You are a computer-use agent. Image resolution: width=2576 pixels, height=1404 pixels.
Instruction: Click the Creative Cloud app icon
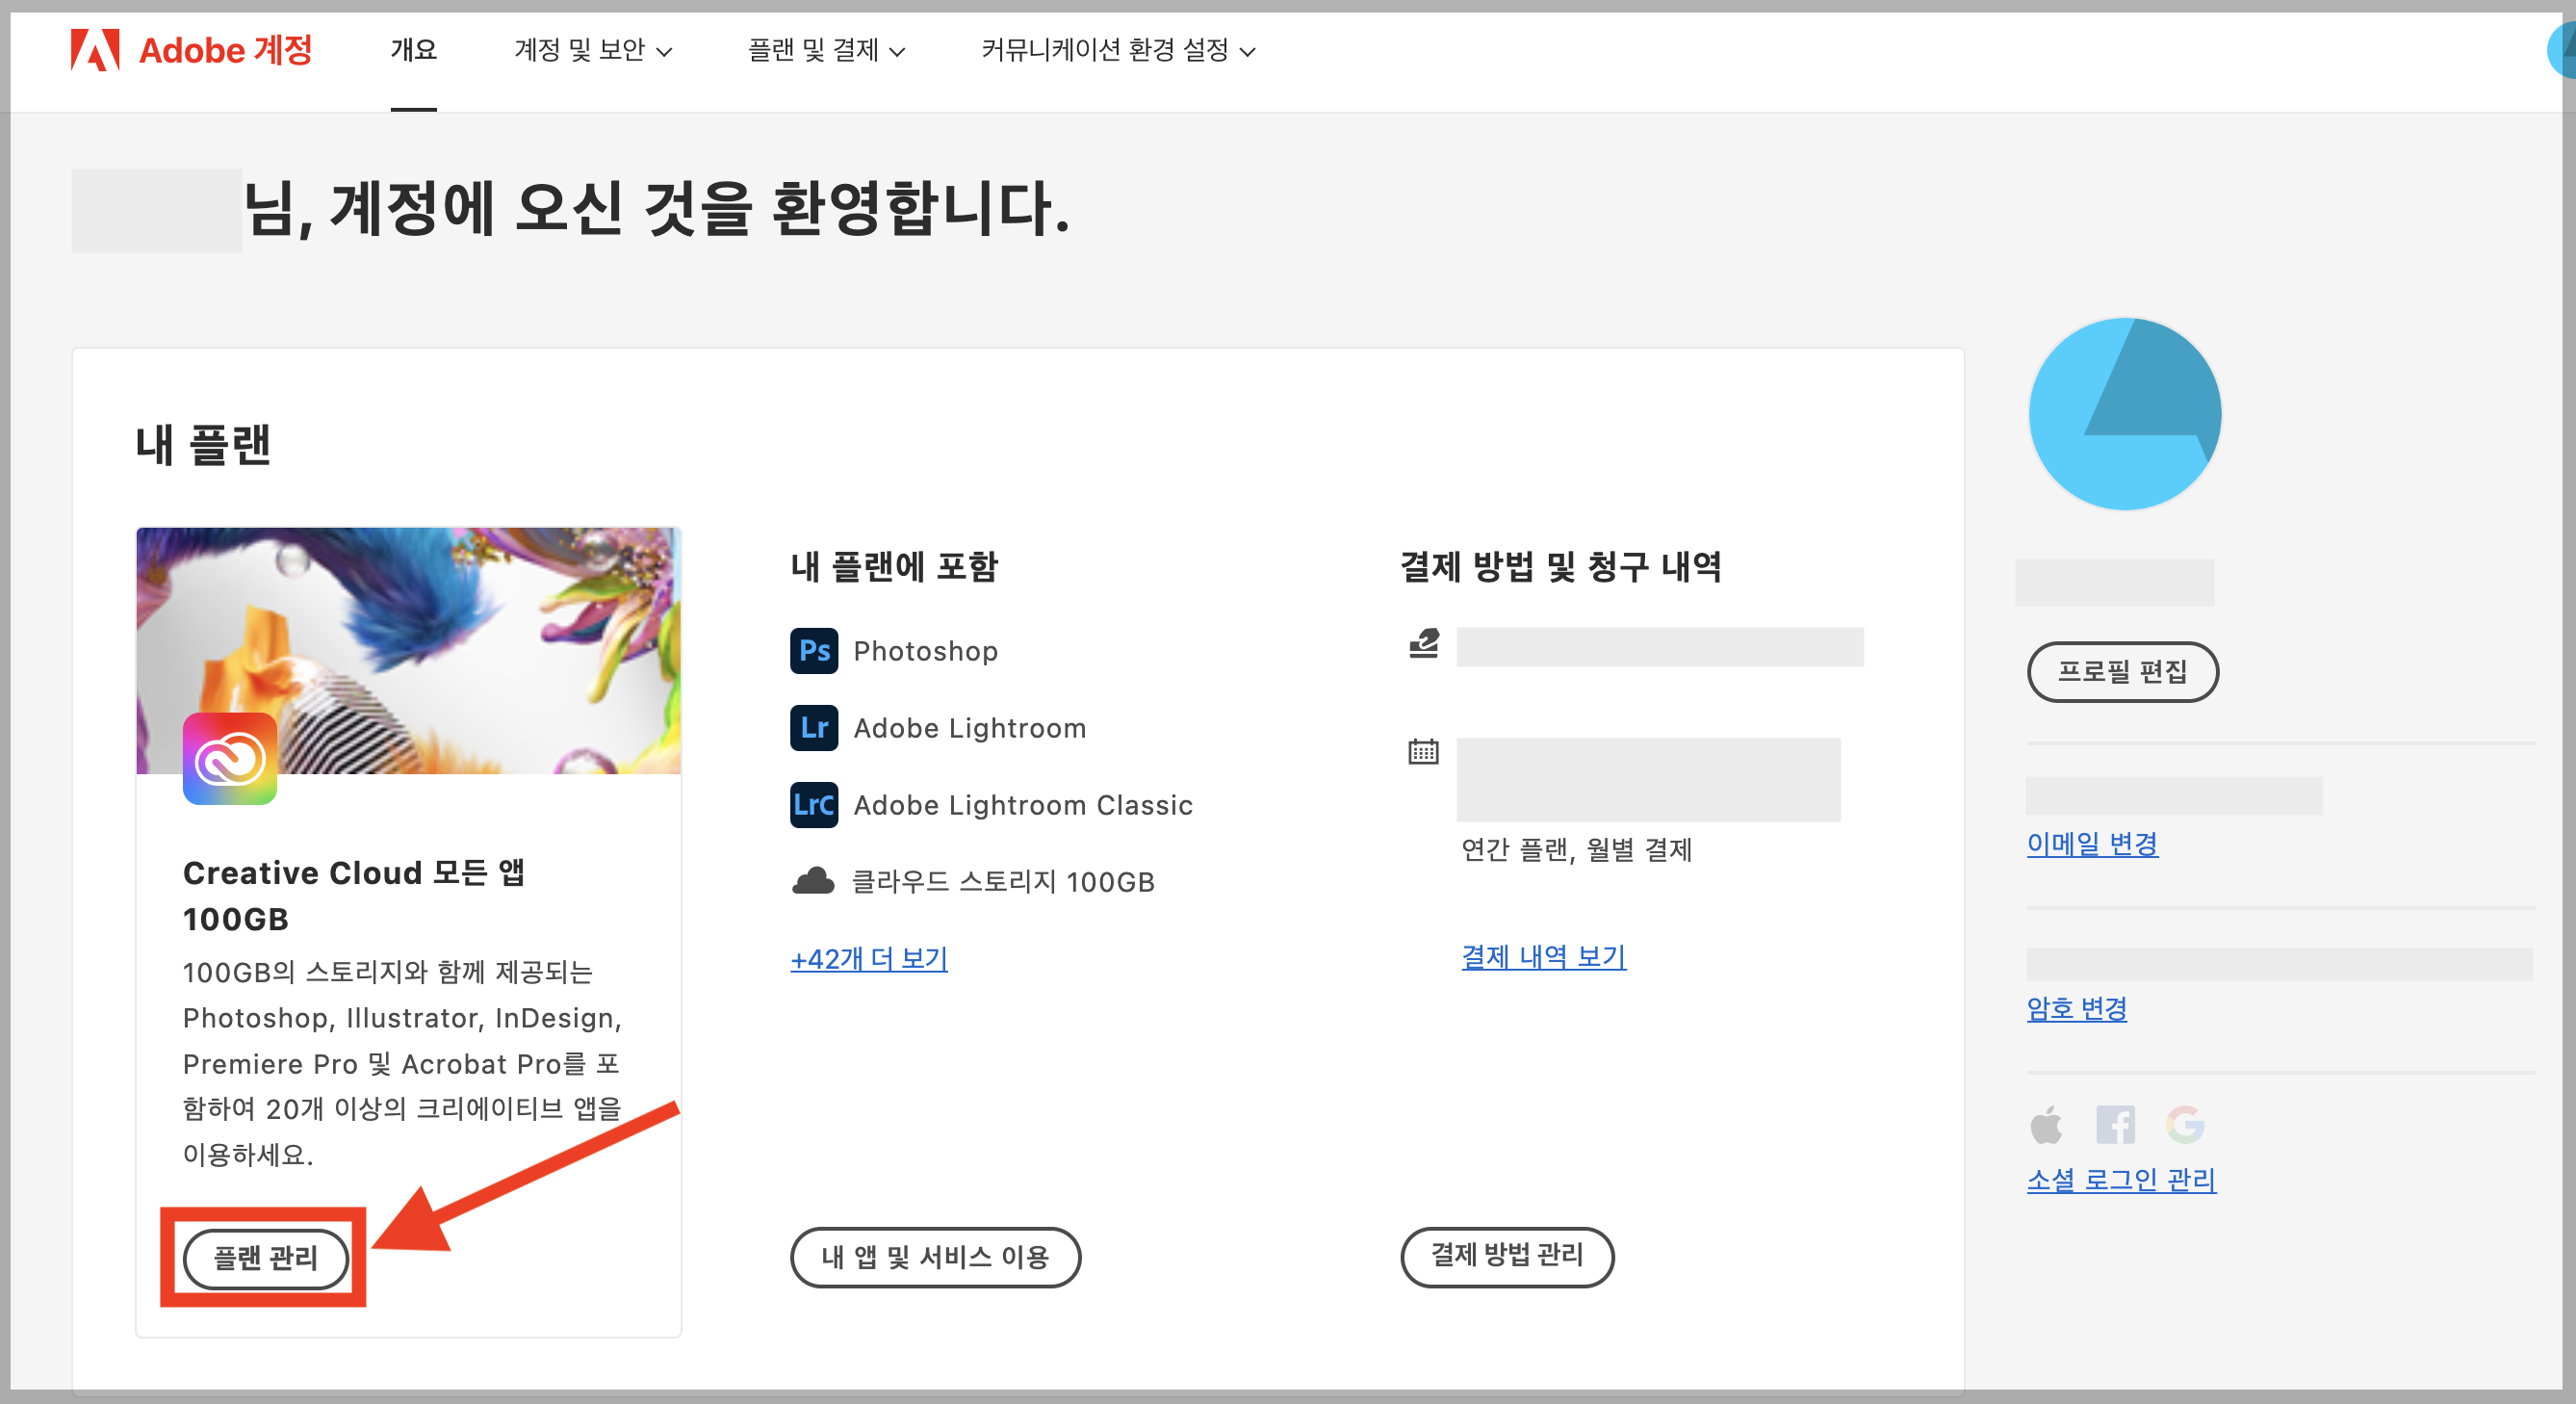(x=229, y=759)
